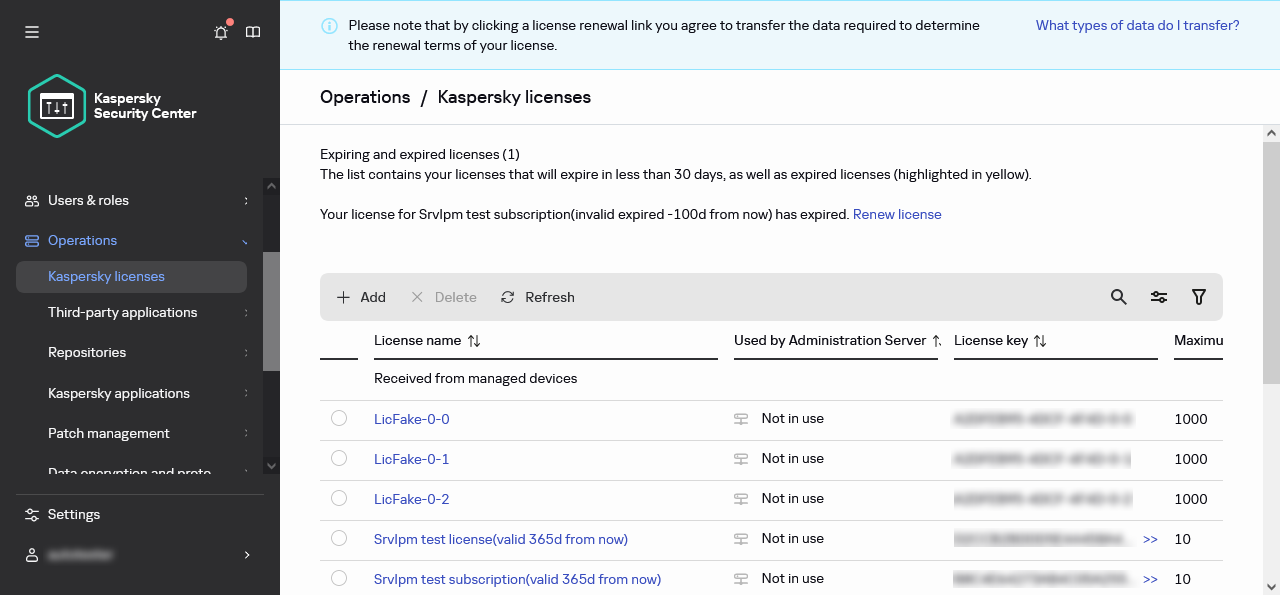Open What types of data do I transfer
Image resolution: width=1280 pixels, height=595 pixels.
pos(1137,25)
